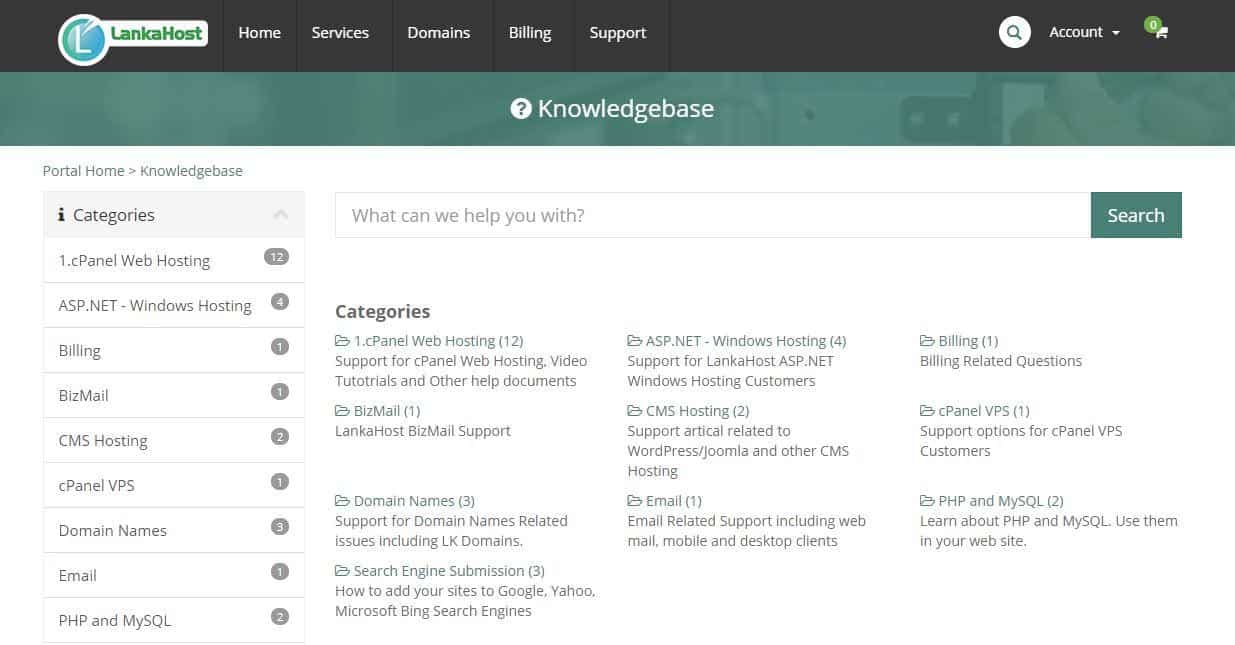1235x645 pixels.
Task: Click 'LankaHost BizMail Support' description text
Action: [x=423, y=431]
